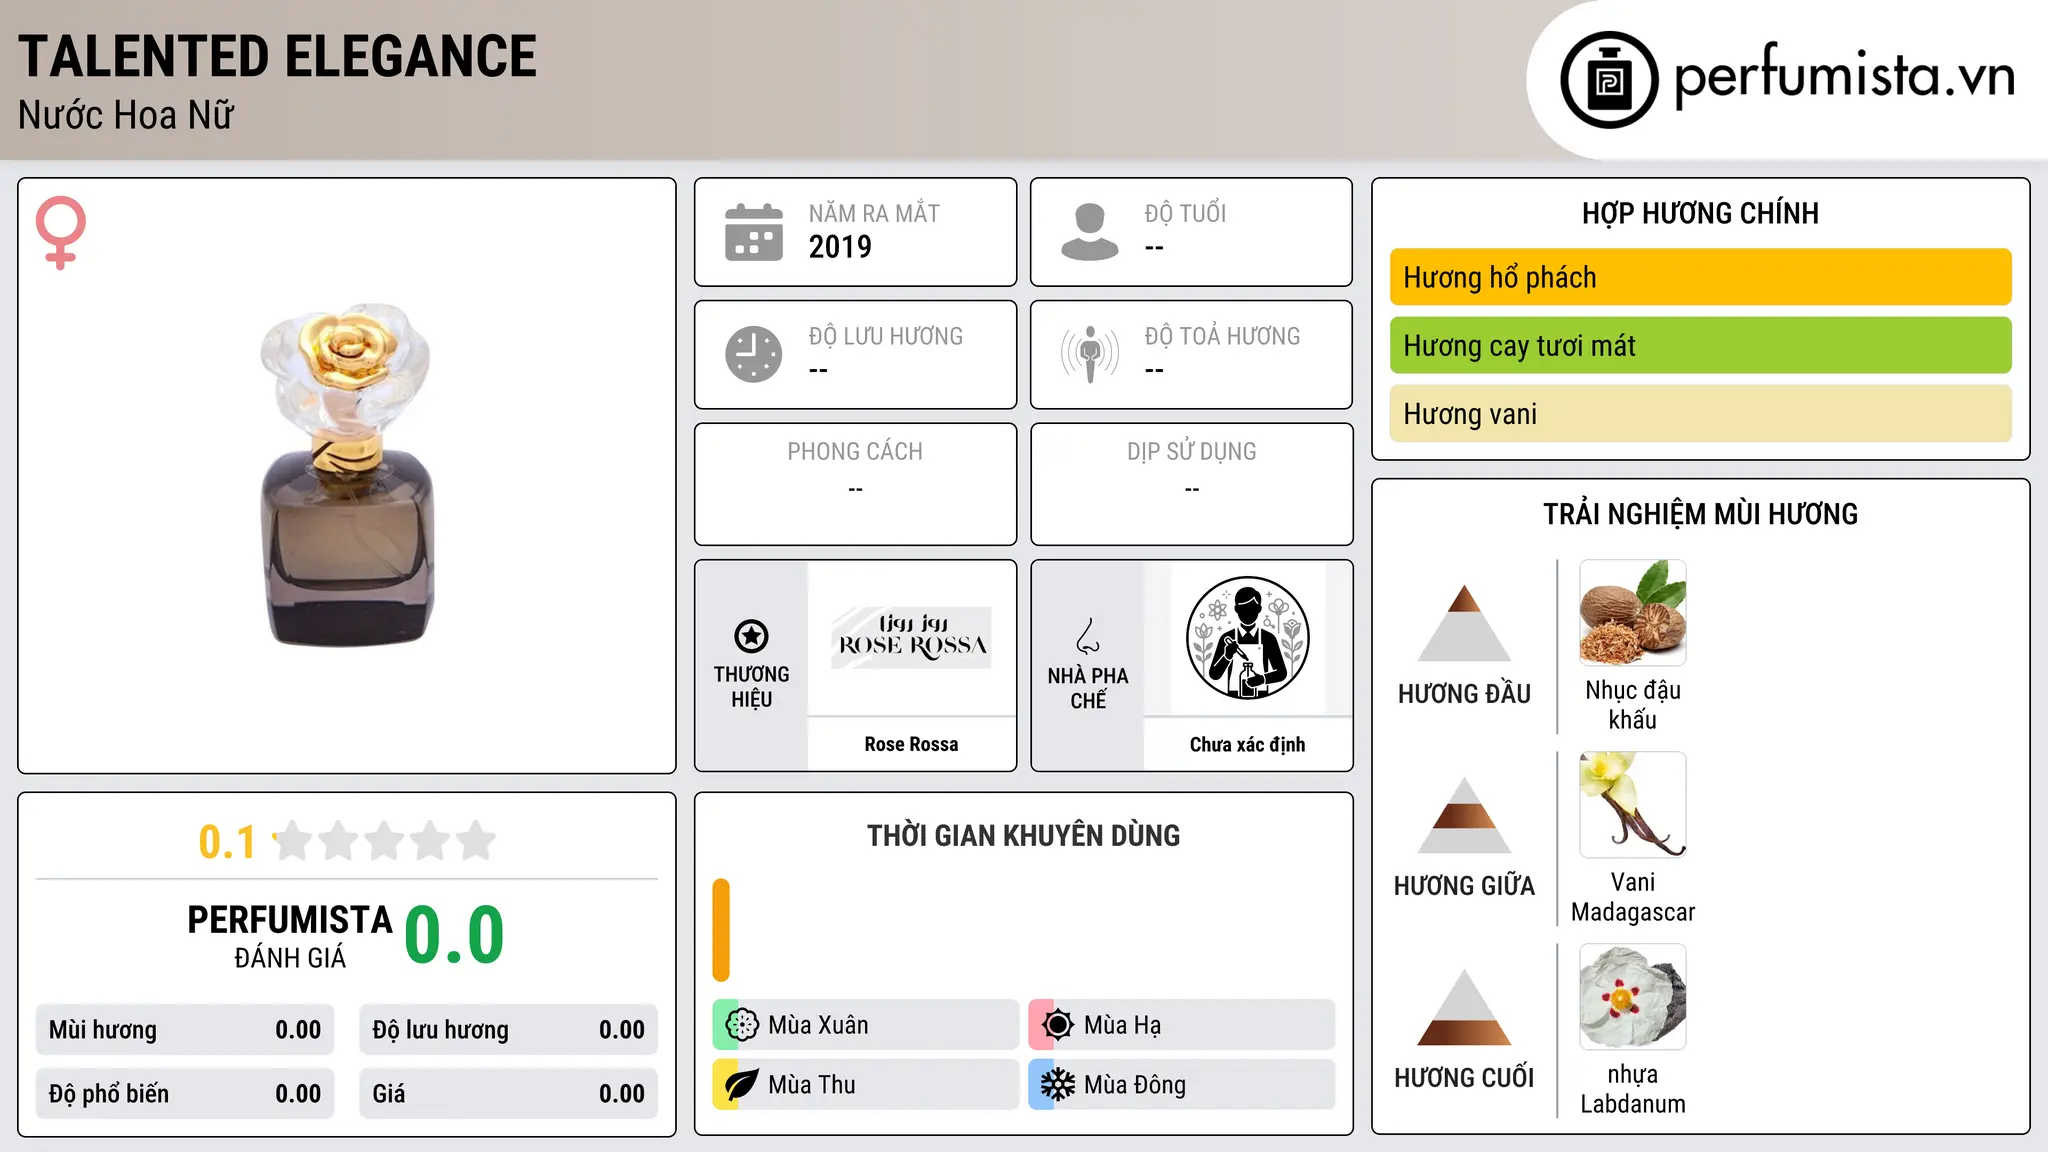Viewport: 2048px width, 1152px height.
Task: Select the Nhục đậu khấu nutmeg image
Action: point(1633,613)
